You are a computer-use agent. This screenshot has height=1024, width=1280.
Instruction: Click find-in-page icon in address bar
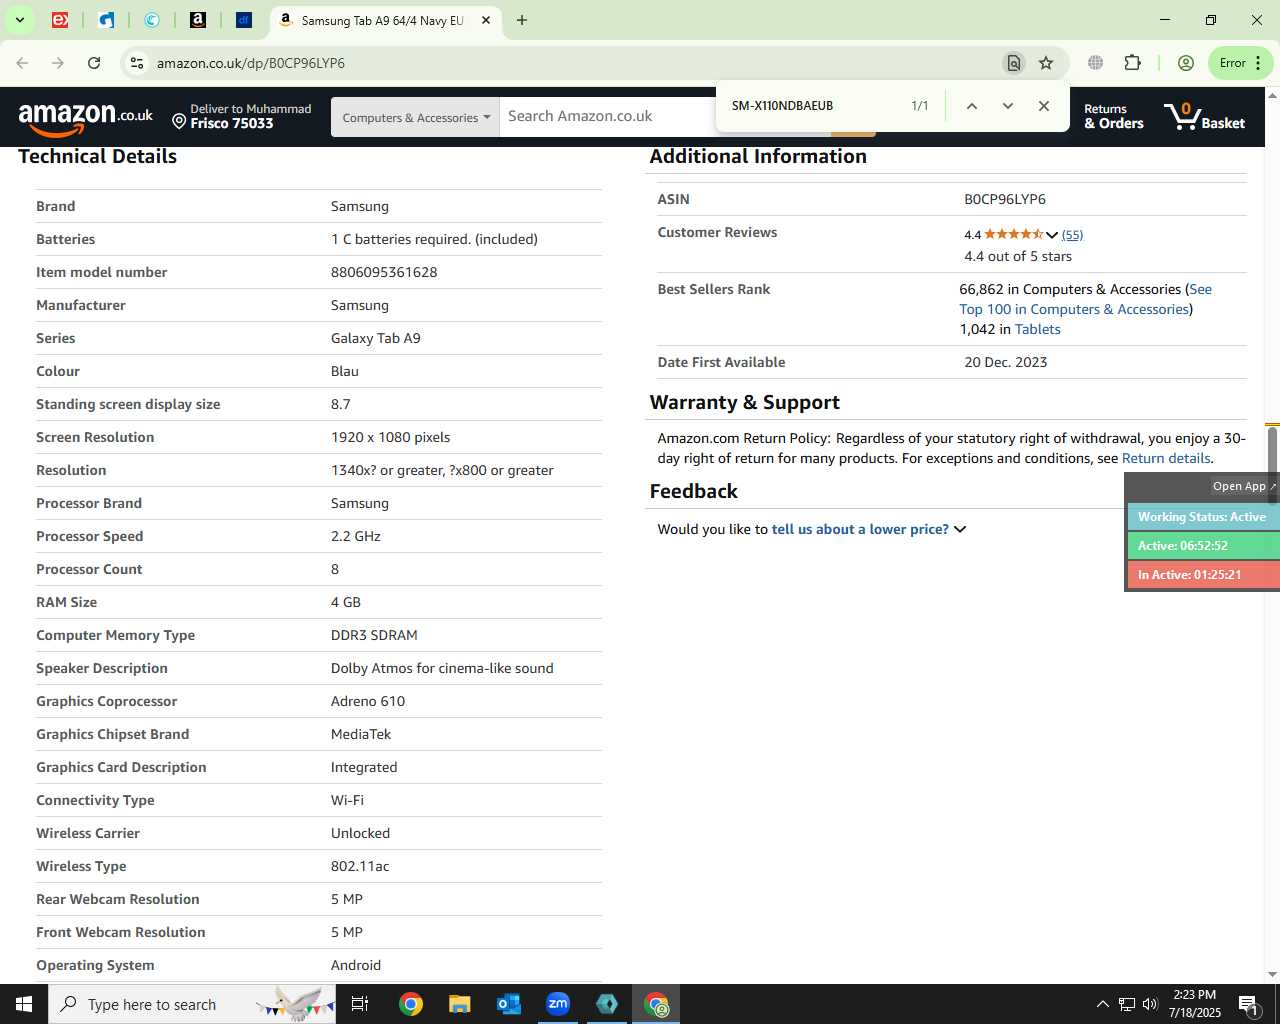coord(1014,63)
